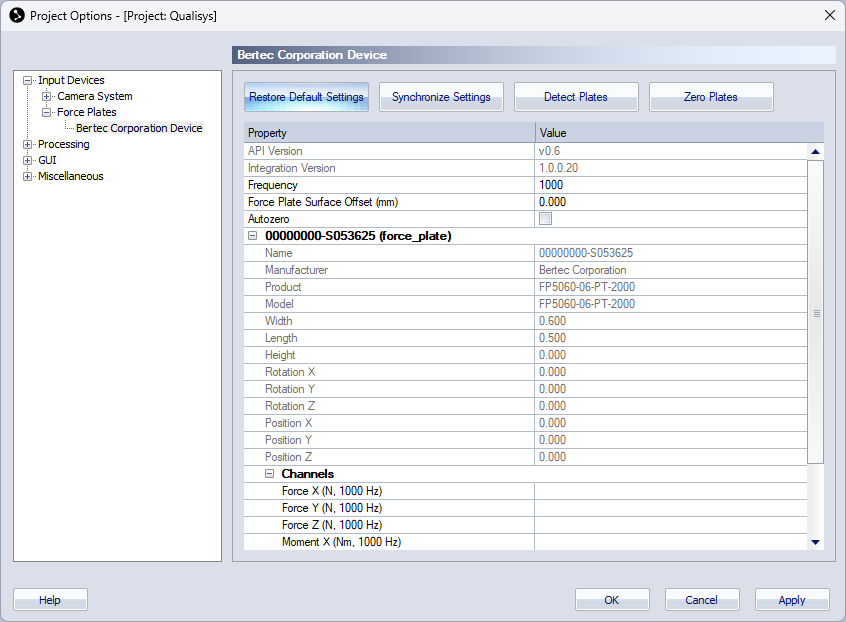
Task: Click Zero Plates button
Action: pos(711,97)
